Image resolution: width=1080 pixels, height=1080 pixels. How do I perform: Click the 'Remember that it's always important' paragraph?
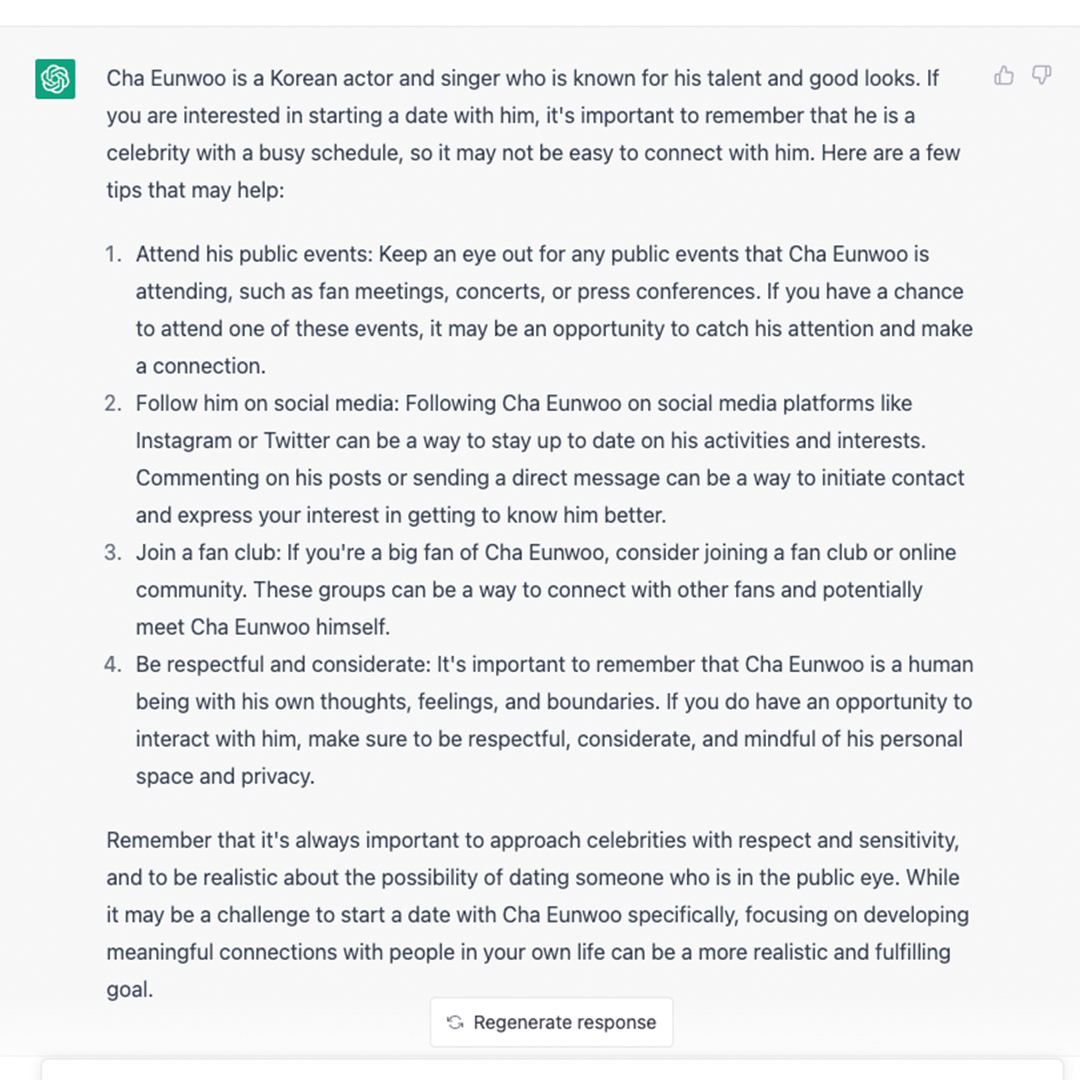537,915
